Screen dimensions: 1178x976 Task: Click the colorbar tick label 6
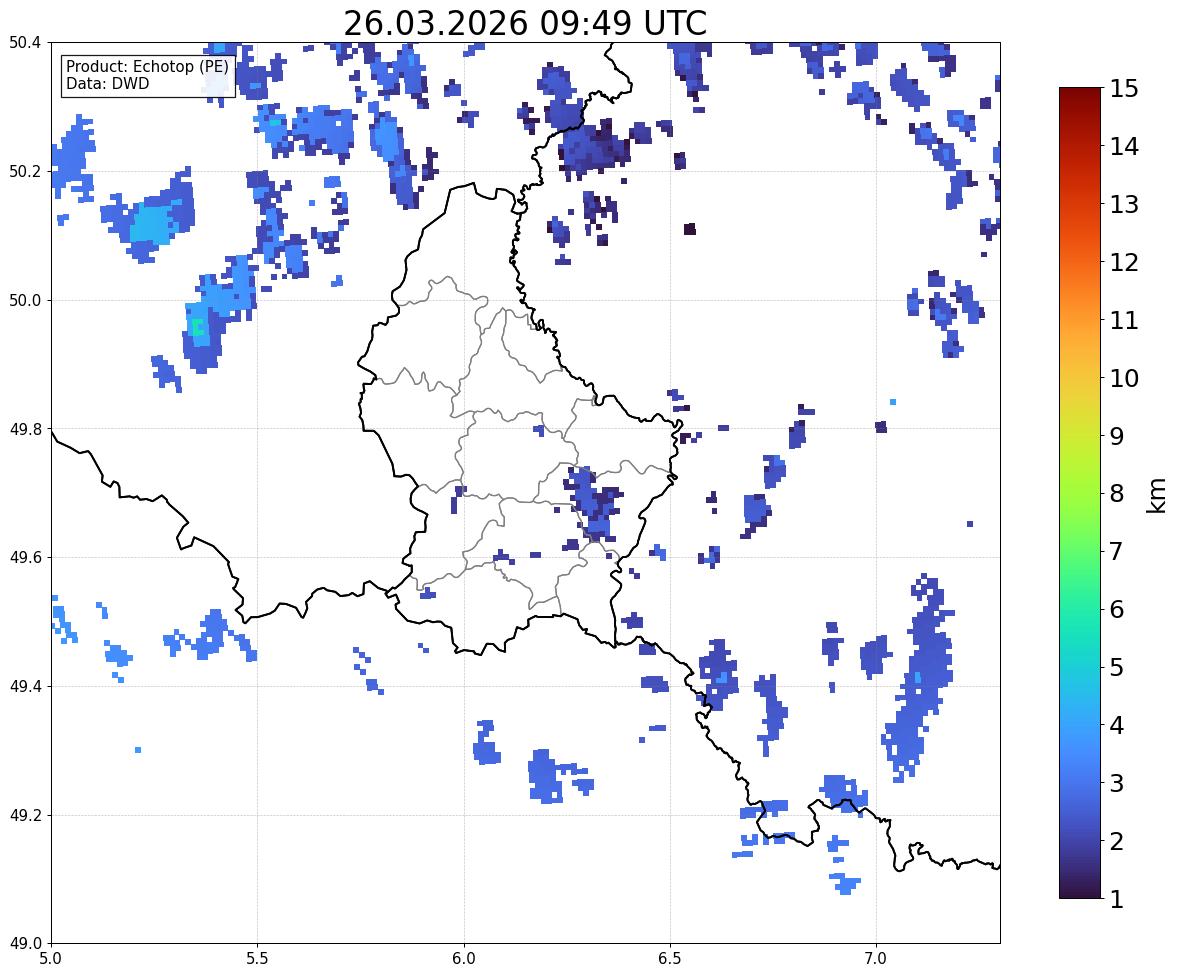tap(1116, 609)
